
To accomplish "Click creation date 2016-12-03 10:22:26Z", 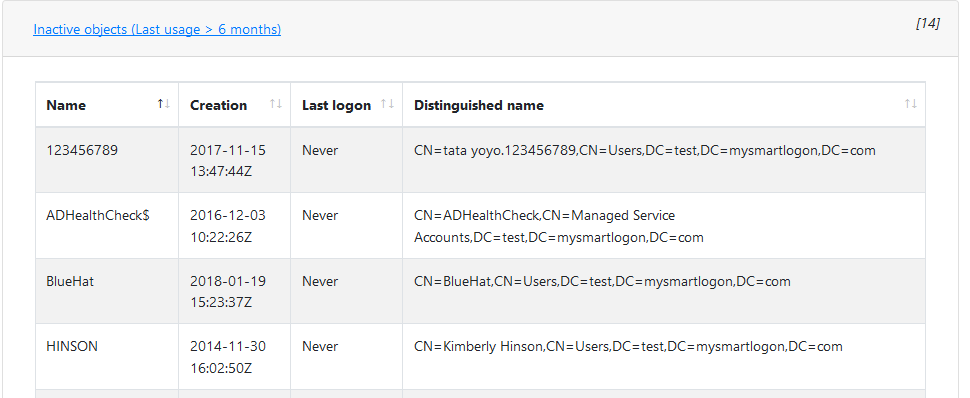I will pos(228,227).
